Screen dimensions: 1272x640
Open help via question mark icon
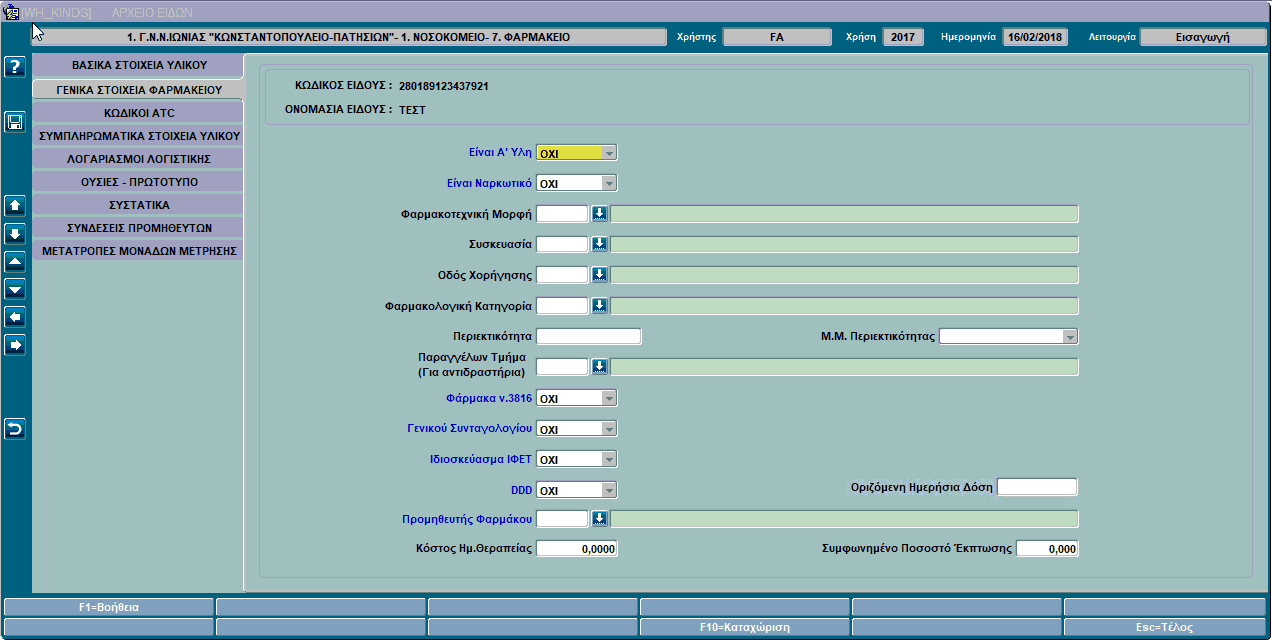[x=15, y=67]
